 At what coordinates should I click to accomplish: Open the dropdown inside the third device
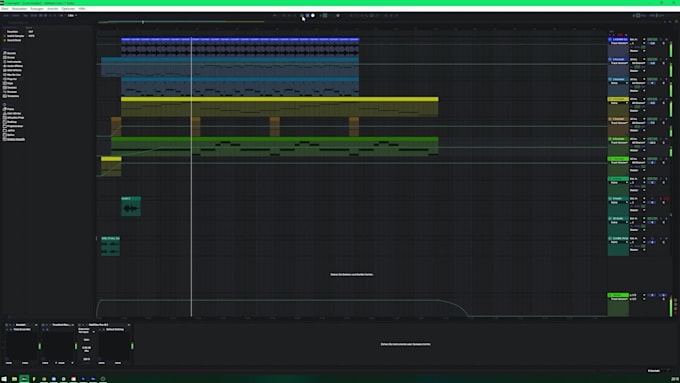(x=87, y=331)
